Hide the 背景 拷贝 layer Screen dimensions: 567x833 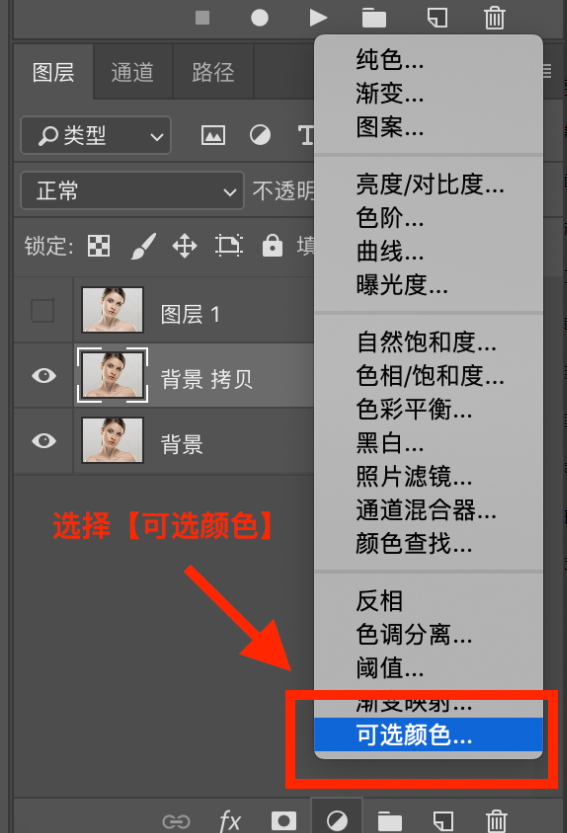tap(44, 376)
